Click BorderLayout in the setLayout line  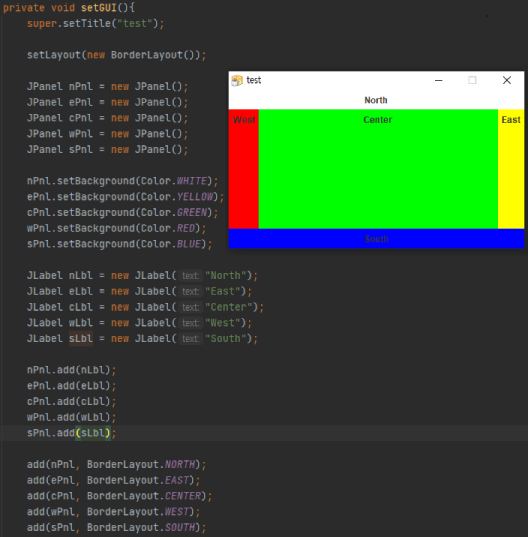(147, 55)
